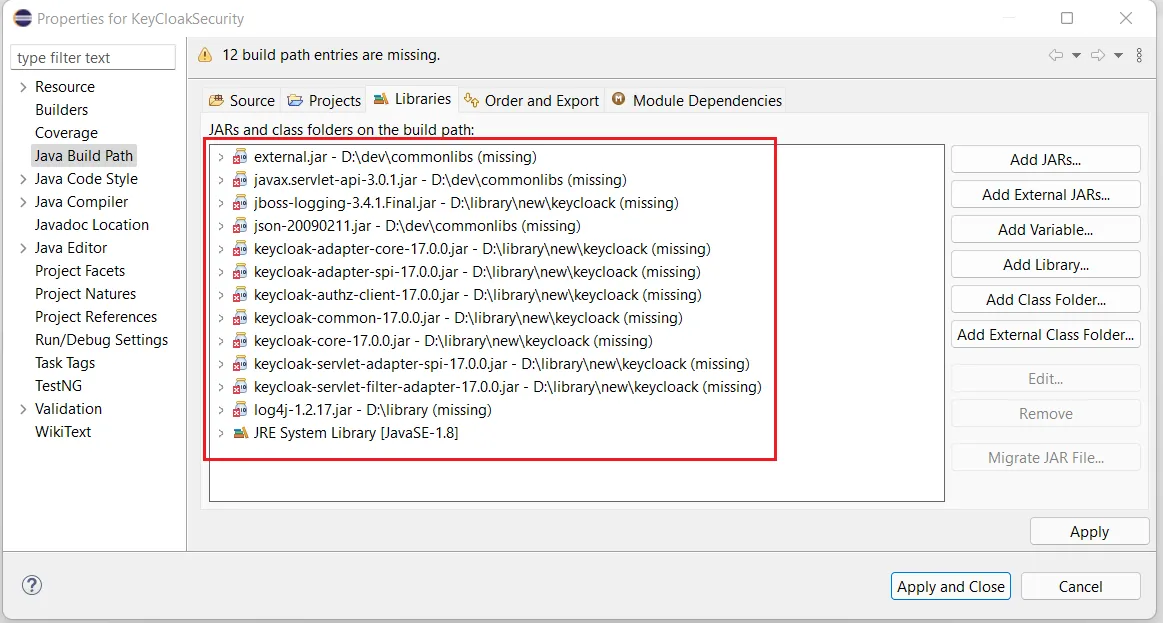Switch to the Projects tab

click(x=324, y=100)
